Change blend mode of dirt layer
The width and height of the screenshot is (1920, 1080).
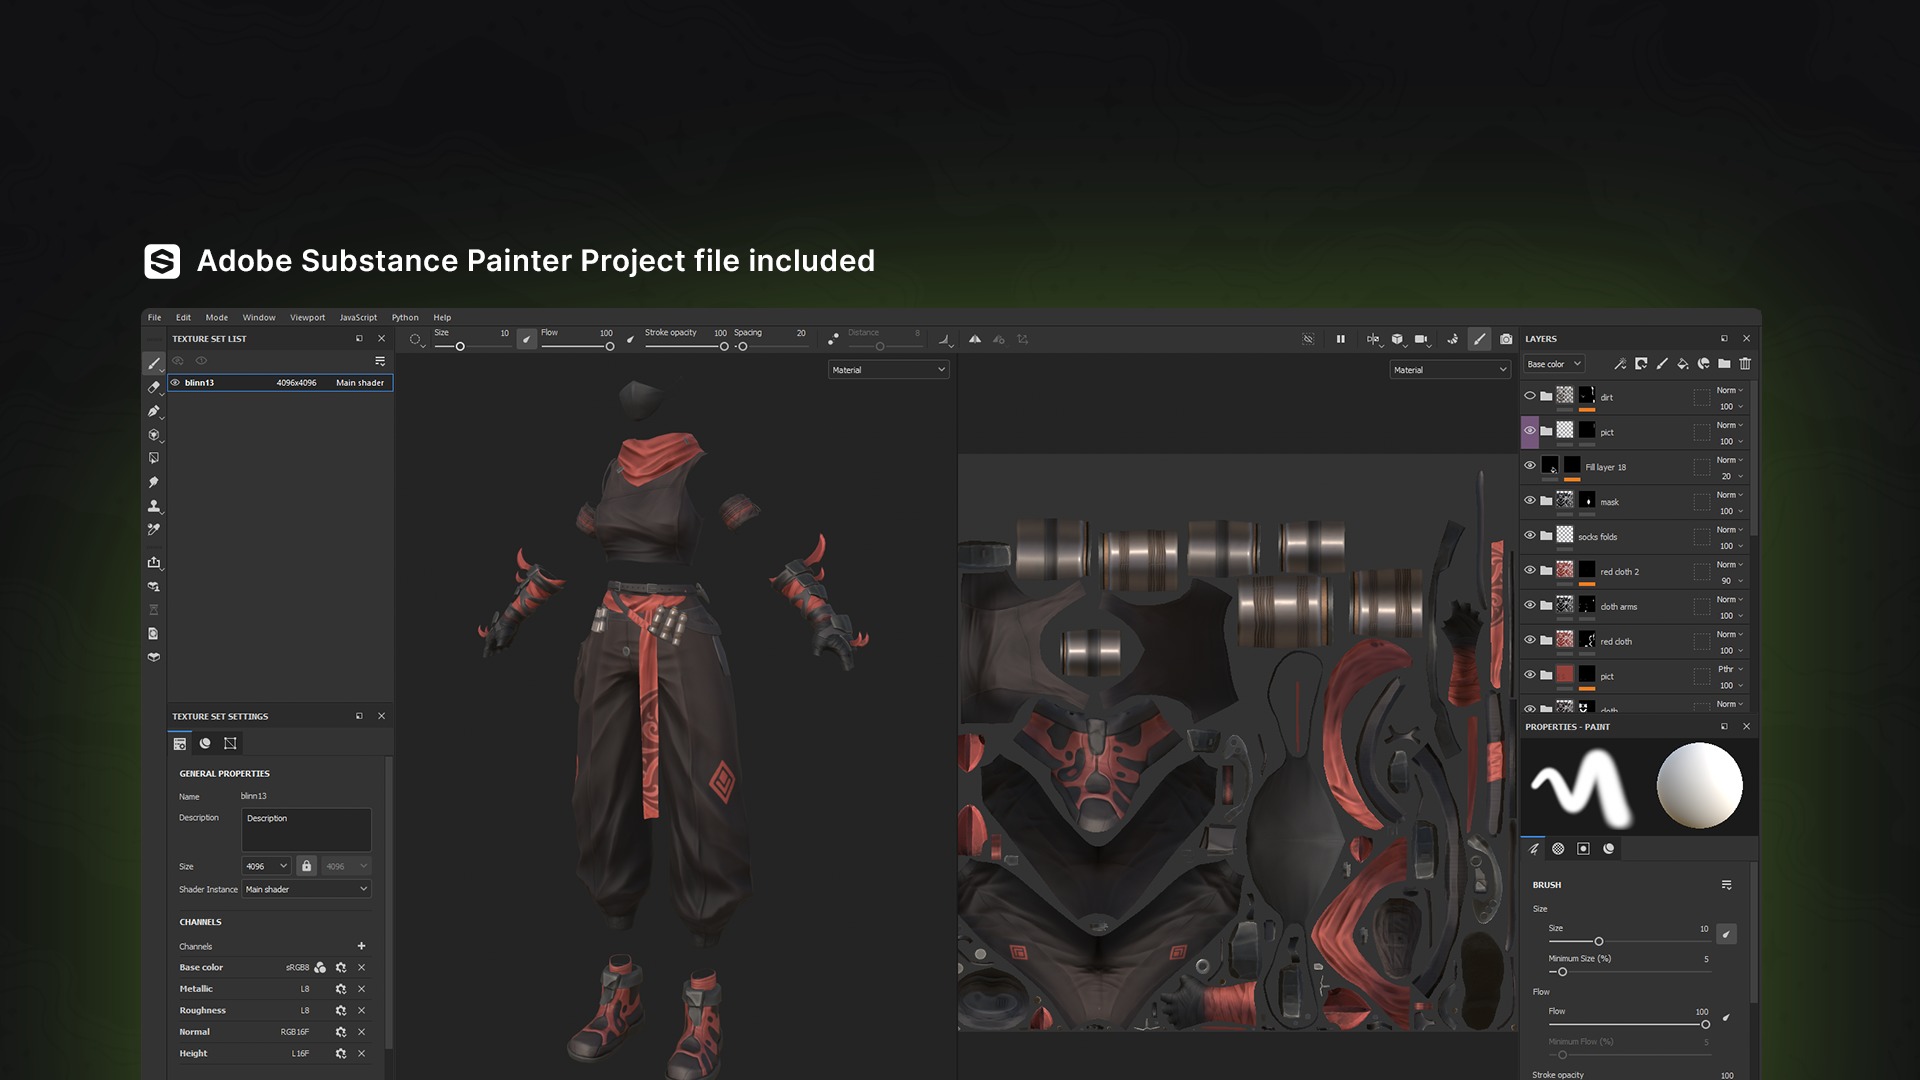[1730, 390]
